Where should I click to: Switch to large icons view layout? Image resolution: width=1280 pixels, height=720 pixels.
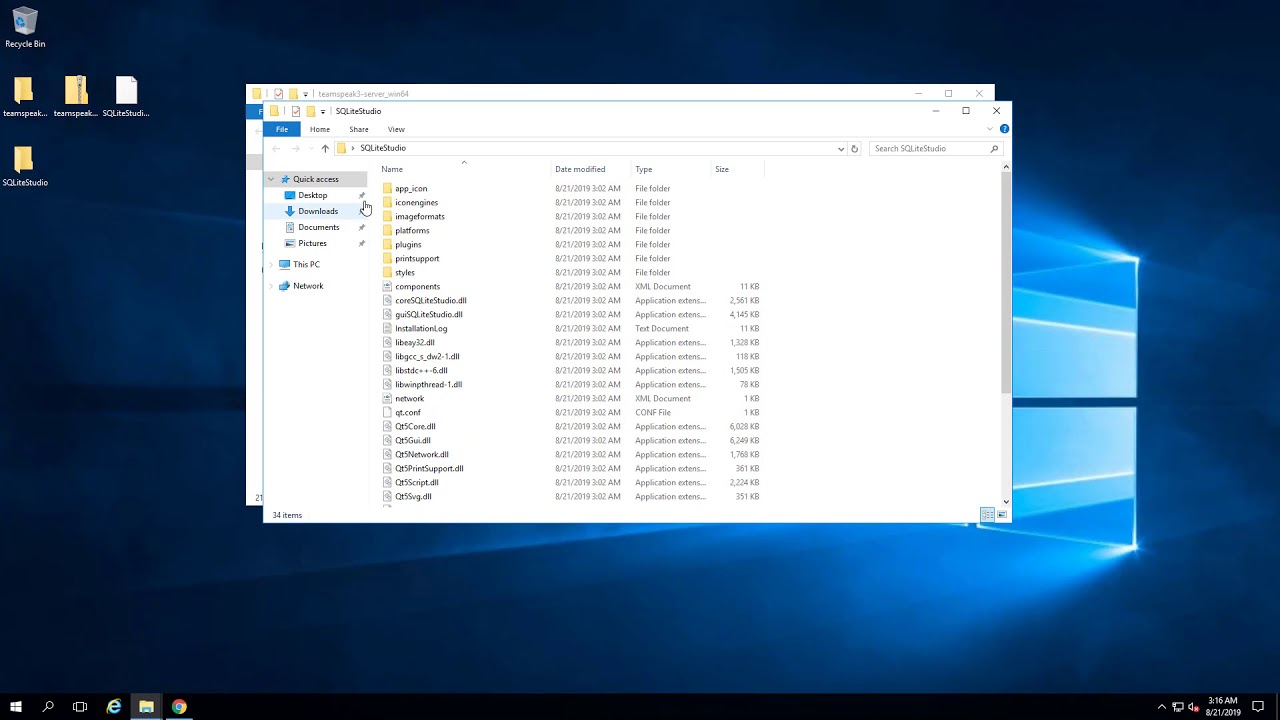(1002, 515)
